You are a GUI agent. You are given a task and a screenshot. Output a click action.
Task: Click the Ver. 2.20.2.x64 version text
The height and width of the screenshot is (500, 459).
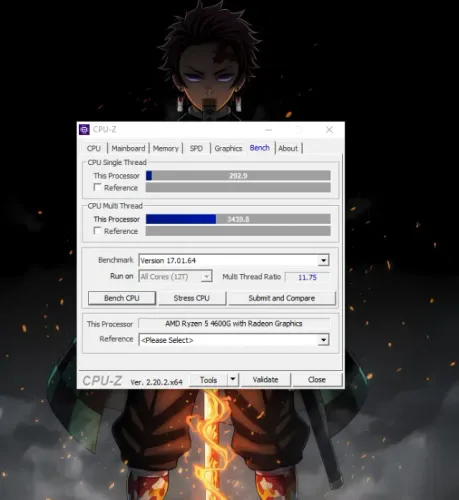point(156,382)
